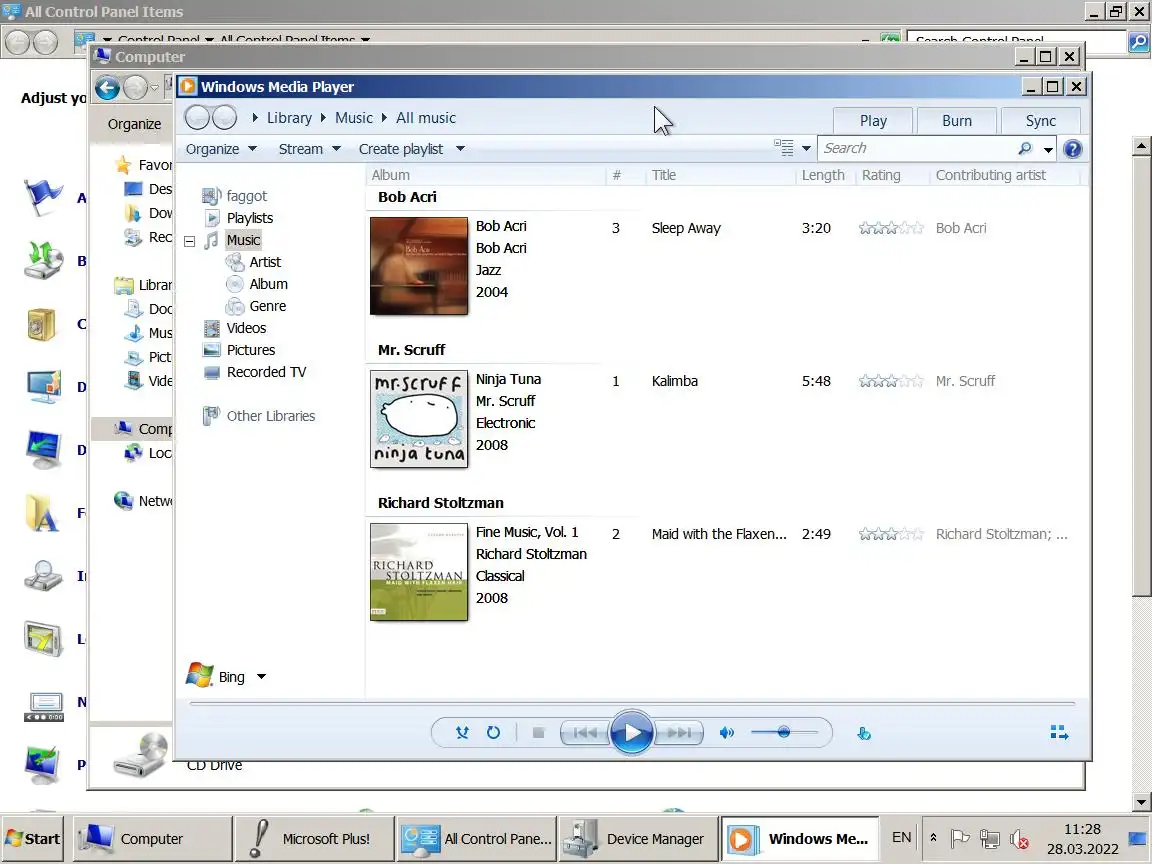This screenshot has width=1152, height=864.
Task: Switch to the Play tab
Action: 873,120
